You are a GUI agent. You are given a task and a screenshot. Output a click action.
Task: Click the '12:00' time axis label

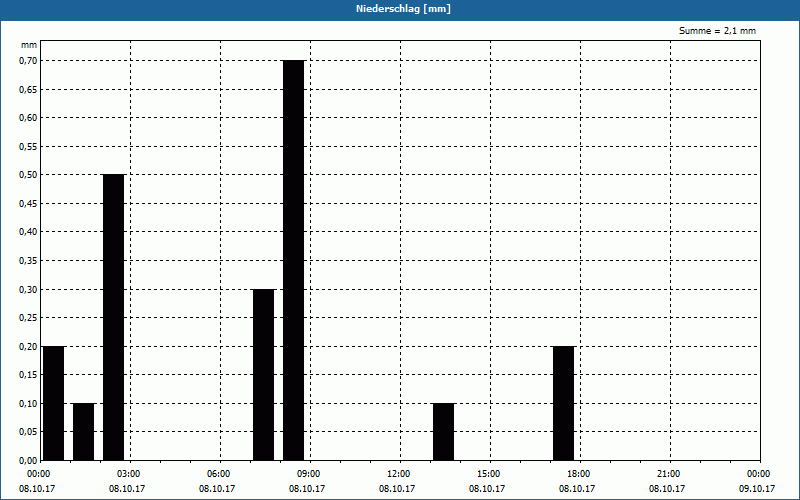(398, 474)
